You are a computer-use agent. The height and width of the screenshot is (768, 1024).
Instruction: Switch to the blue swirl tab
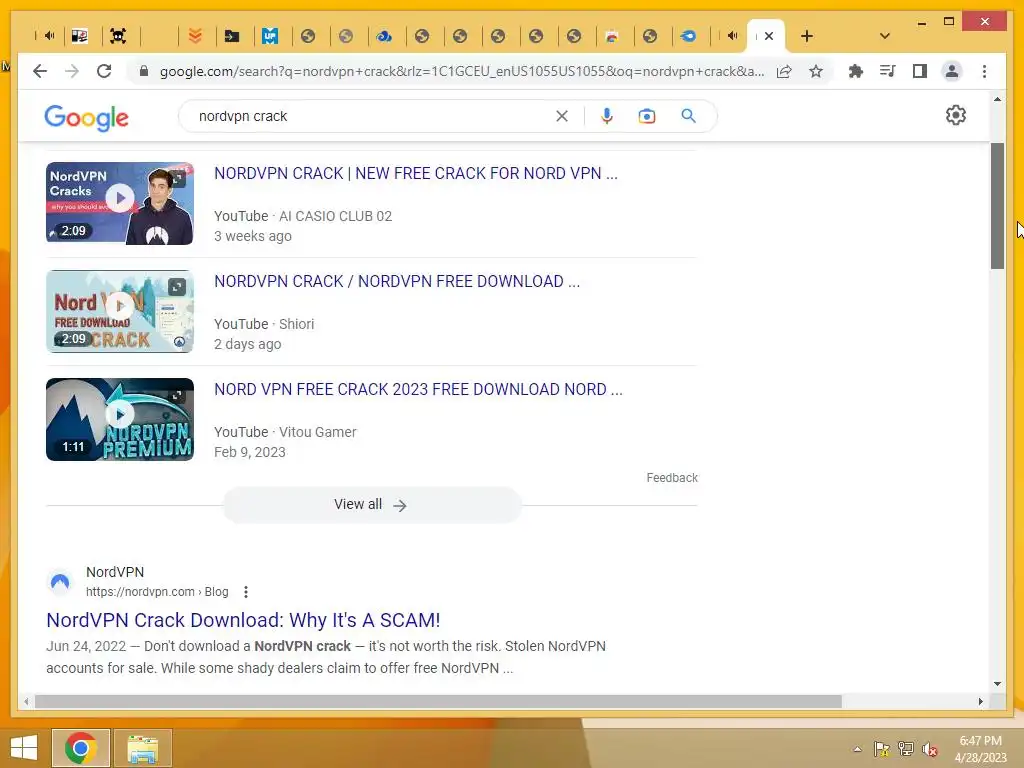688,36
